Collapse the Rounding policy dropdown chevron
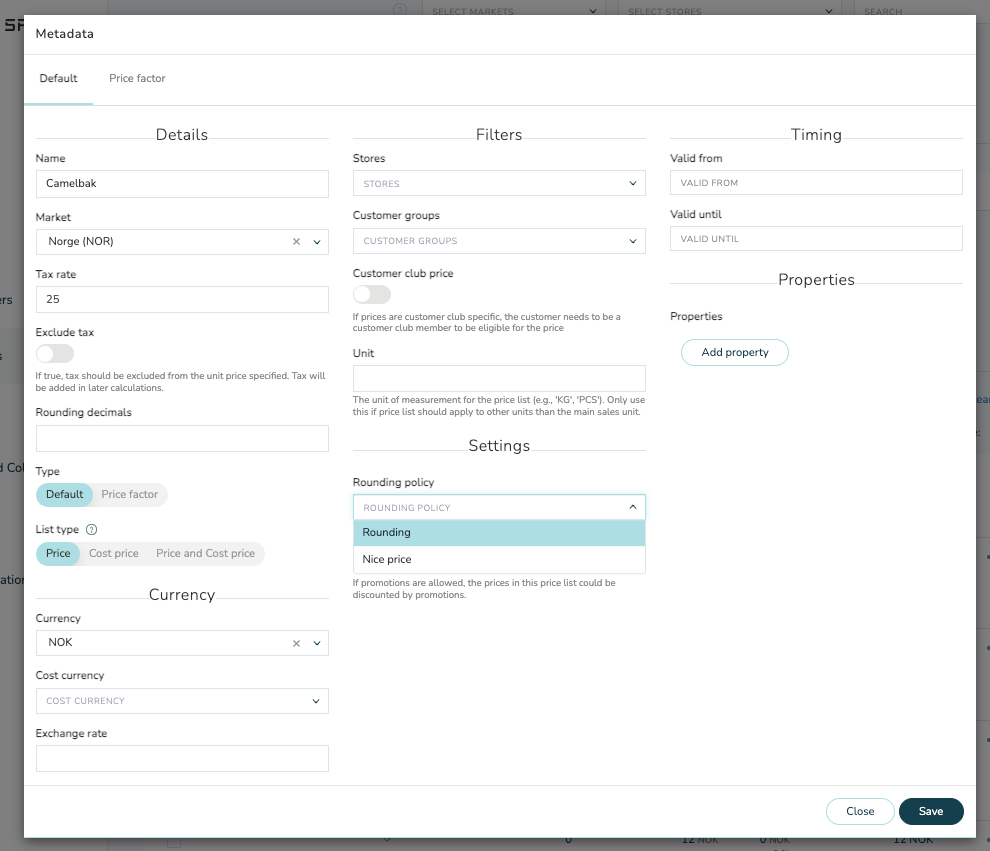The image size is (990, 851). pos(632,507)
